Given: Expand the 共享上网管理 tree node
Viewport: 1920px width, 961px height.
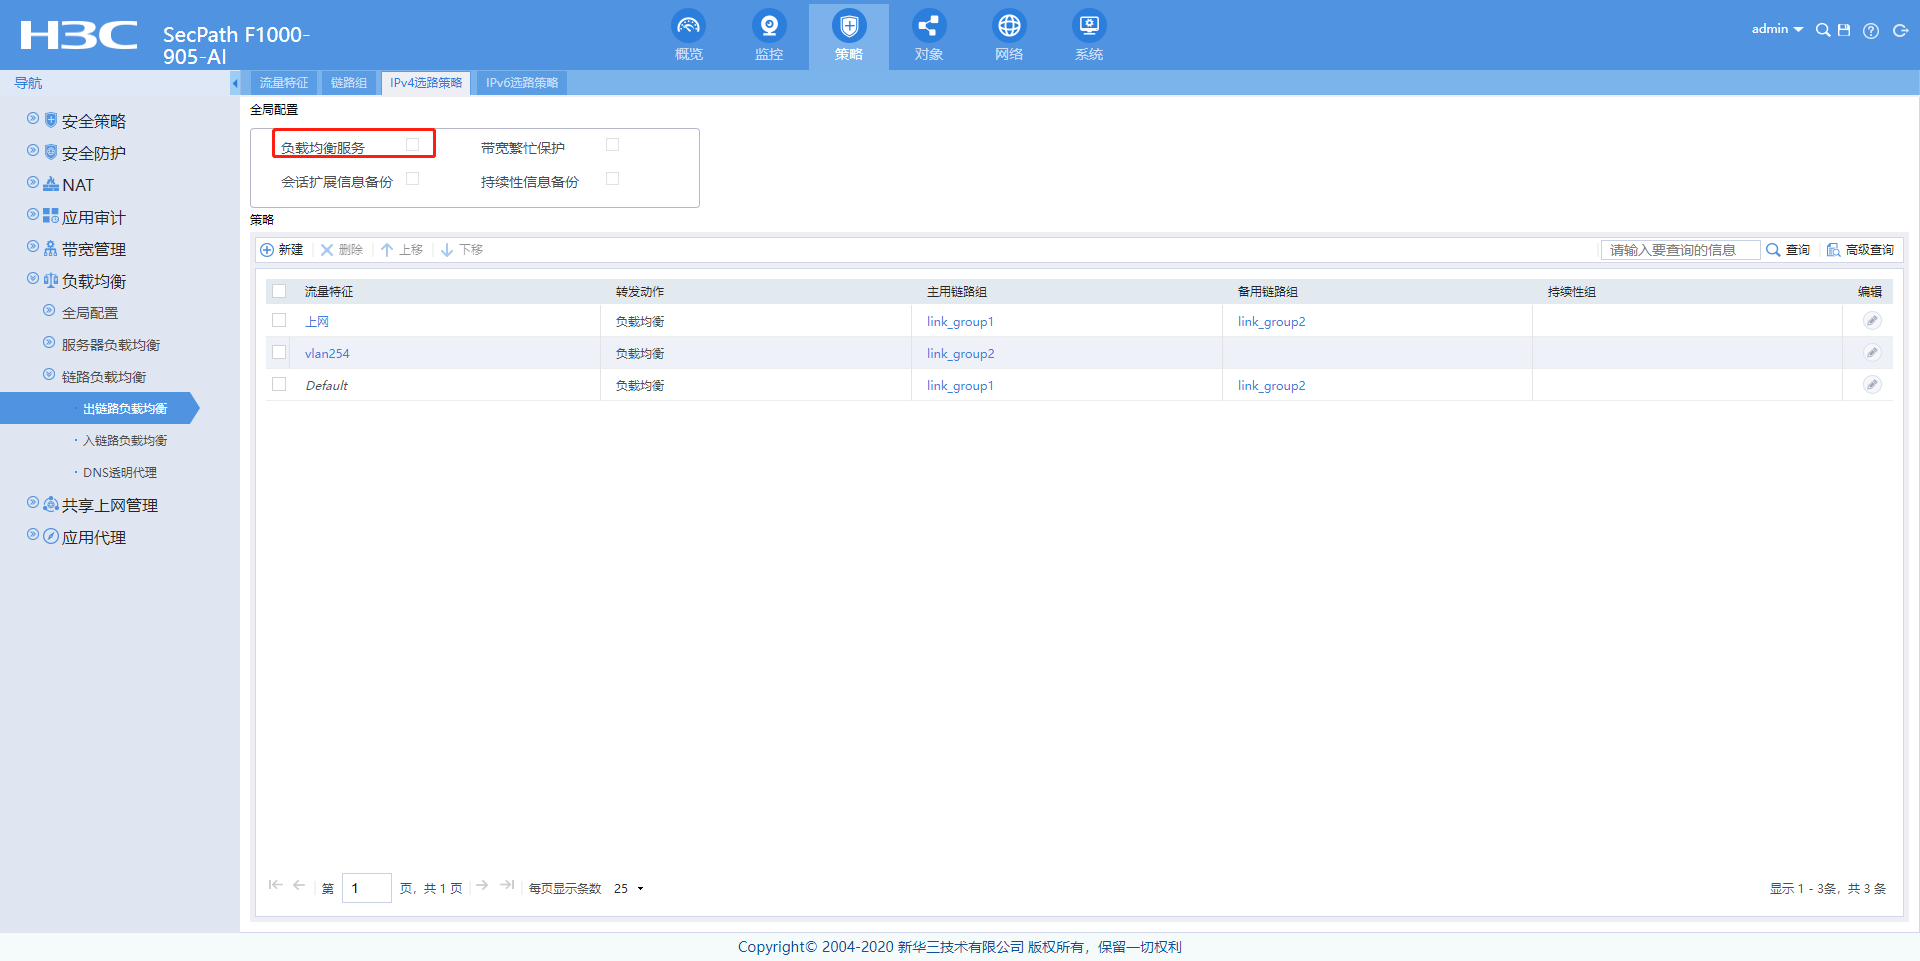Looking at the screenshot, I should 33,503.
